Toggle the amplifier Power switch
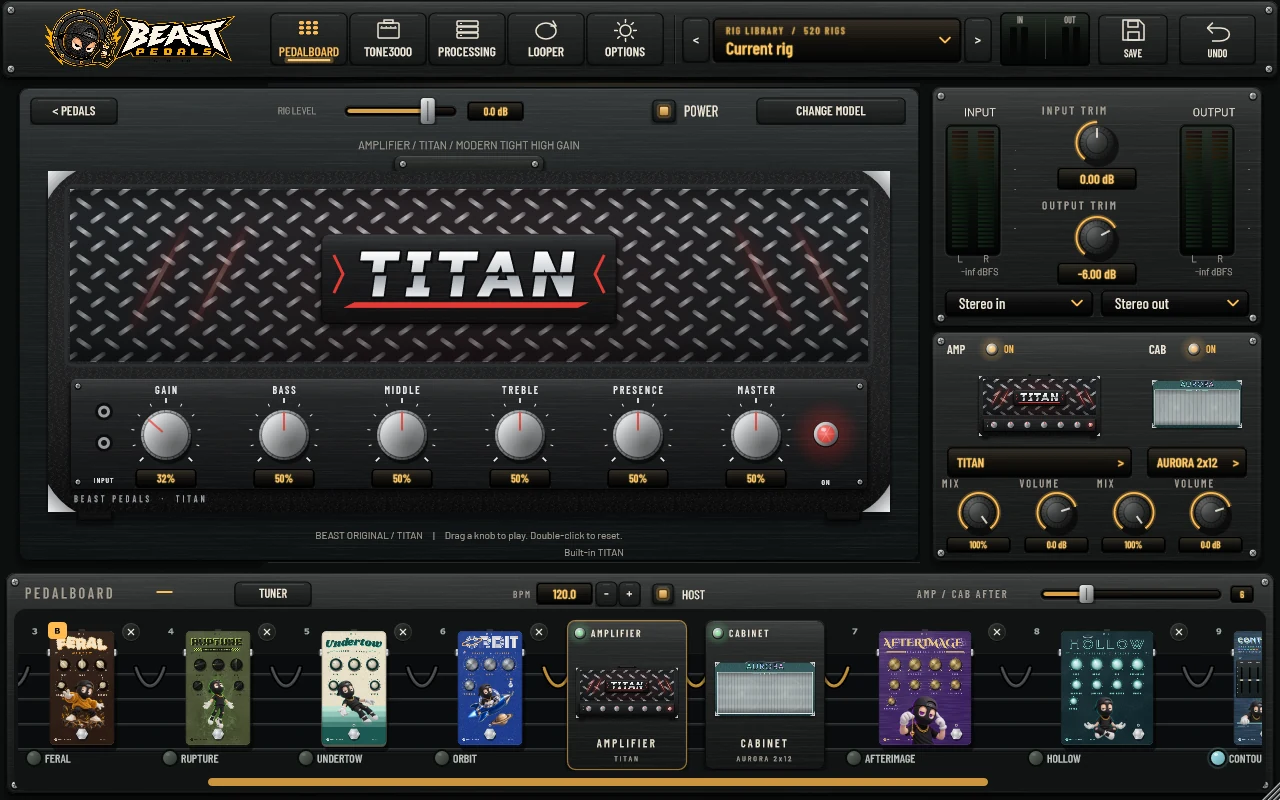 click(x=663, y=111)
